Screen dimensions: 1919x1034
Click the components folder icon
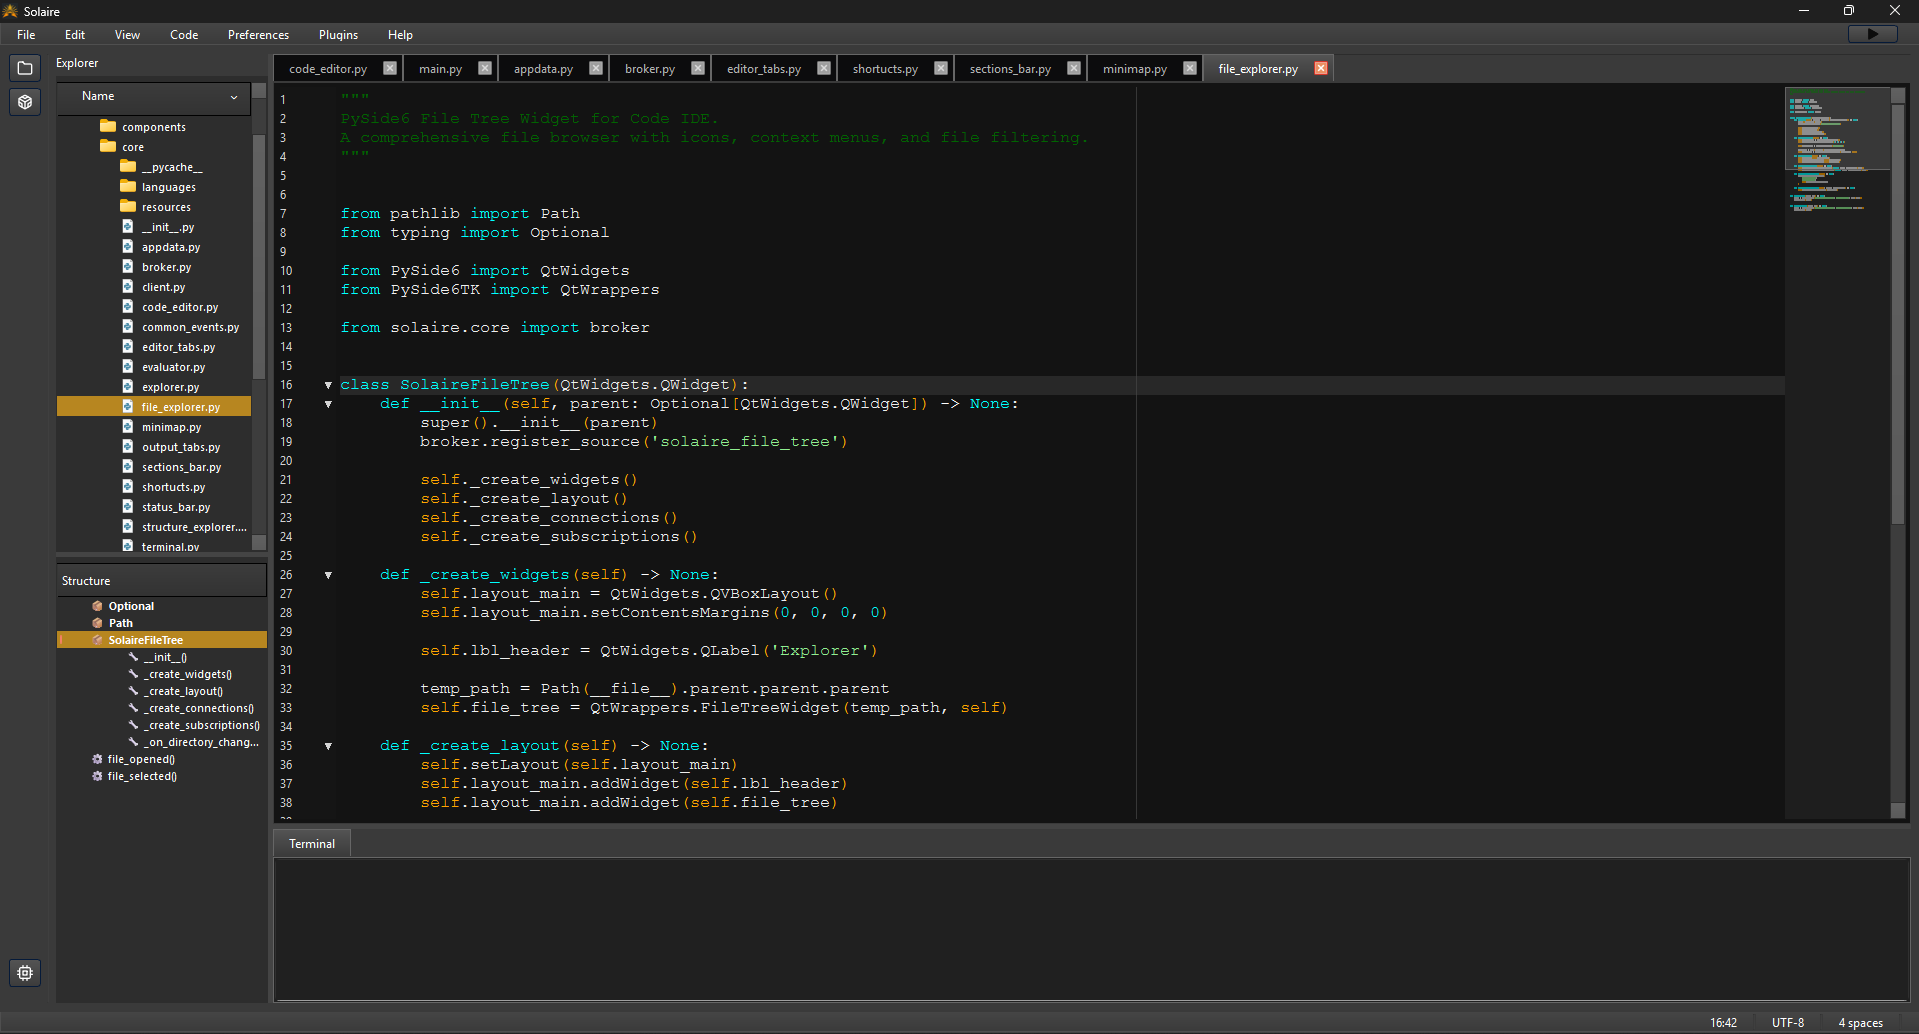tap(108, 126)
